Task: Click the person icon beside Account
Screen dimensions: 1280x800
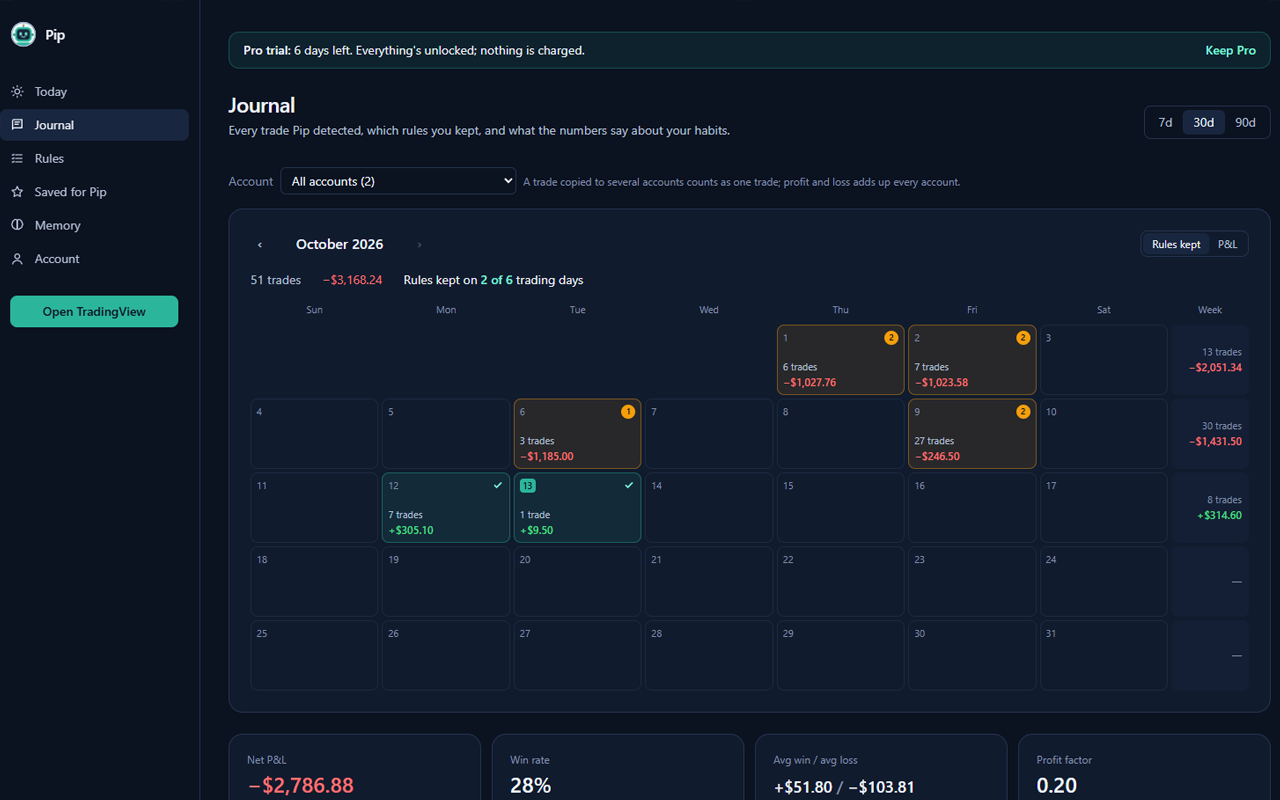Action: 17,259
